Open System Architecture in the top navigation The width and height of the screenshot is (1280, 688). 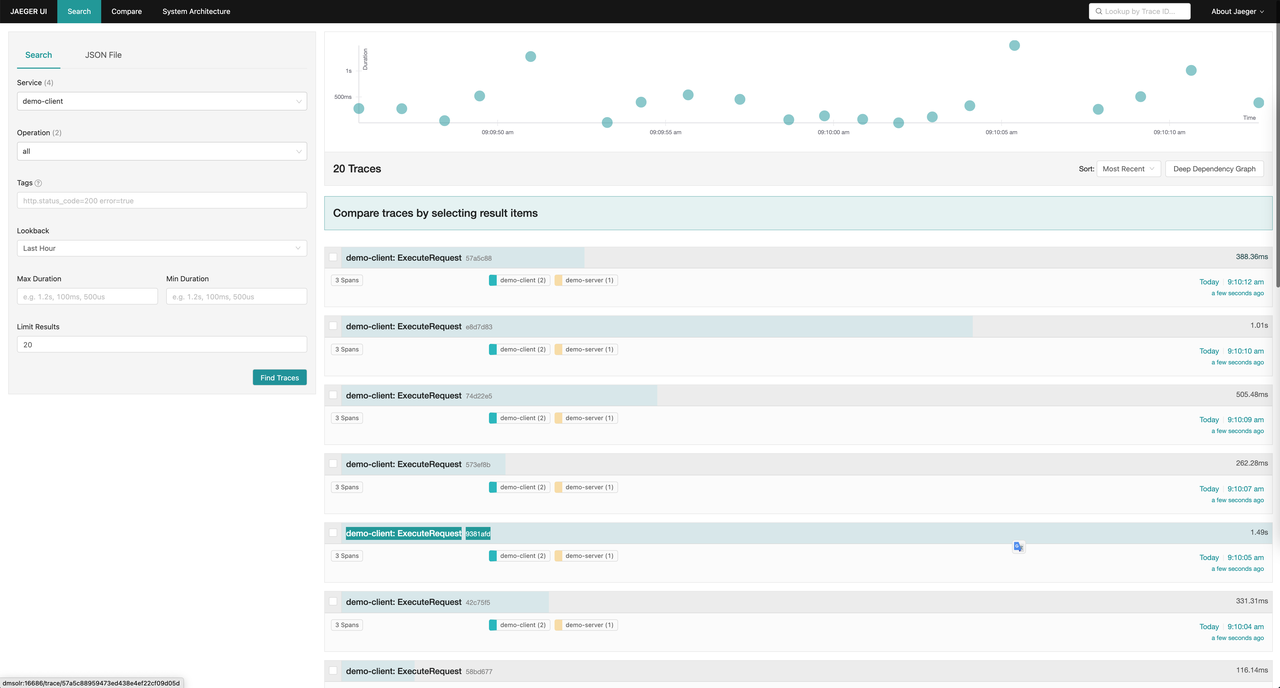click(196, 11)
